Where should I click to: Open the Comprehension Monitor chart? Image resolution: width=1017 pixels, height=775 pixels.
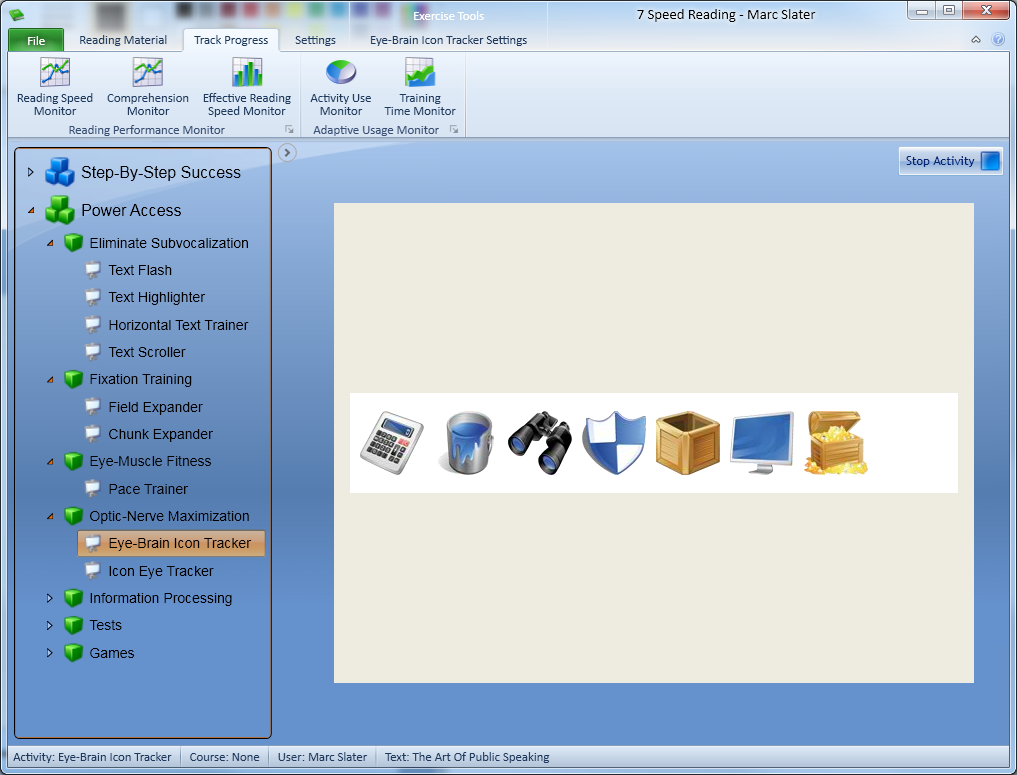tap(148, 87)
